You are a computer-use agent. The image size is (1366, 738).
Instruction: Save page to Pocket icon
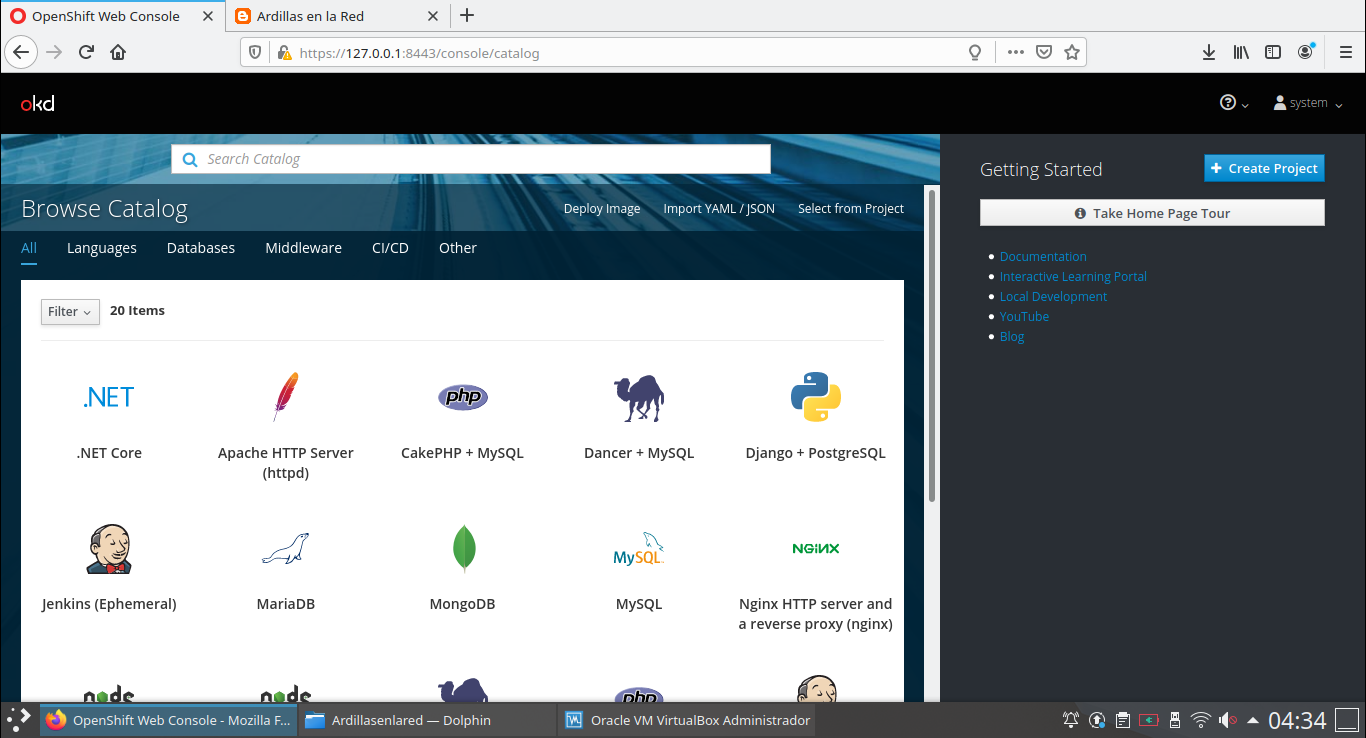pos(1044,52)
